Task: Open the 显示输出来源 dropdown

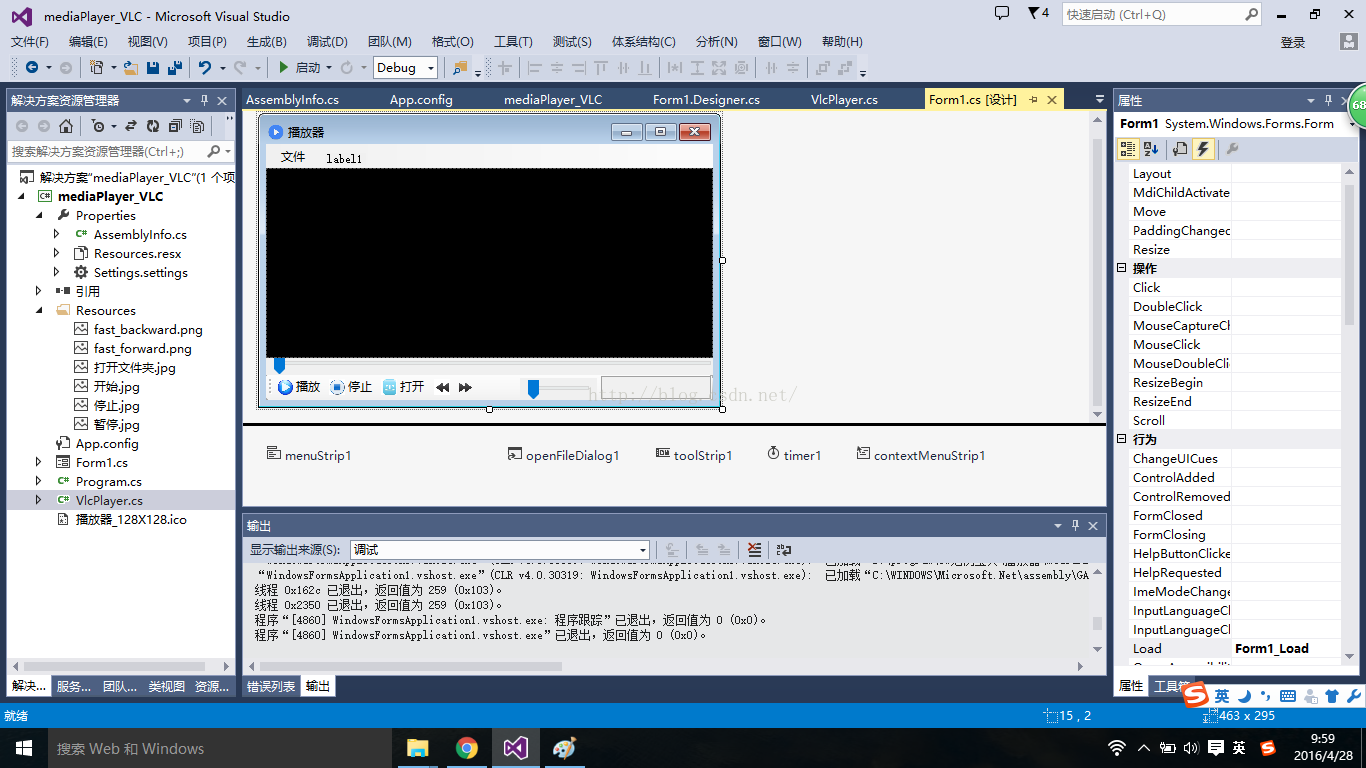Action: point(643,550)
